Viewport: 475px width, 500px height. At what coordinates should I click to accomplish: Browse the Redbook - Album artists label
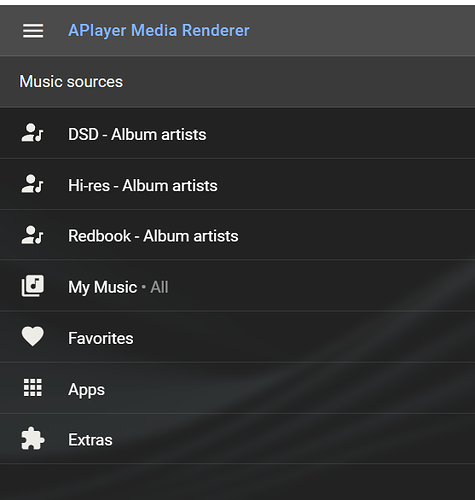(x=153, y=236)
